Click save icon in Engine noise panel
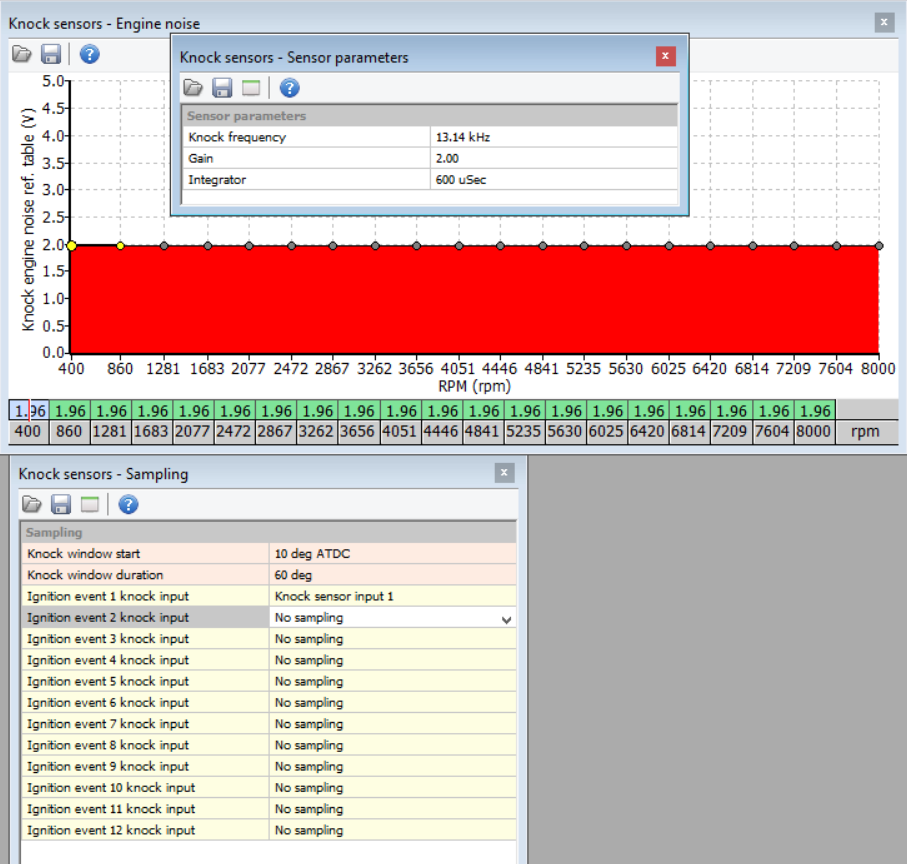Screen dimensions: 907x864 (x=51, y=54)
